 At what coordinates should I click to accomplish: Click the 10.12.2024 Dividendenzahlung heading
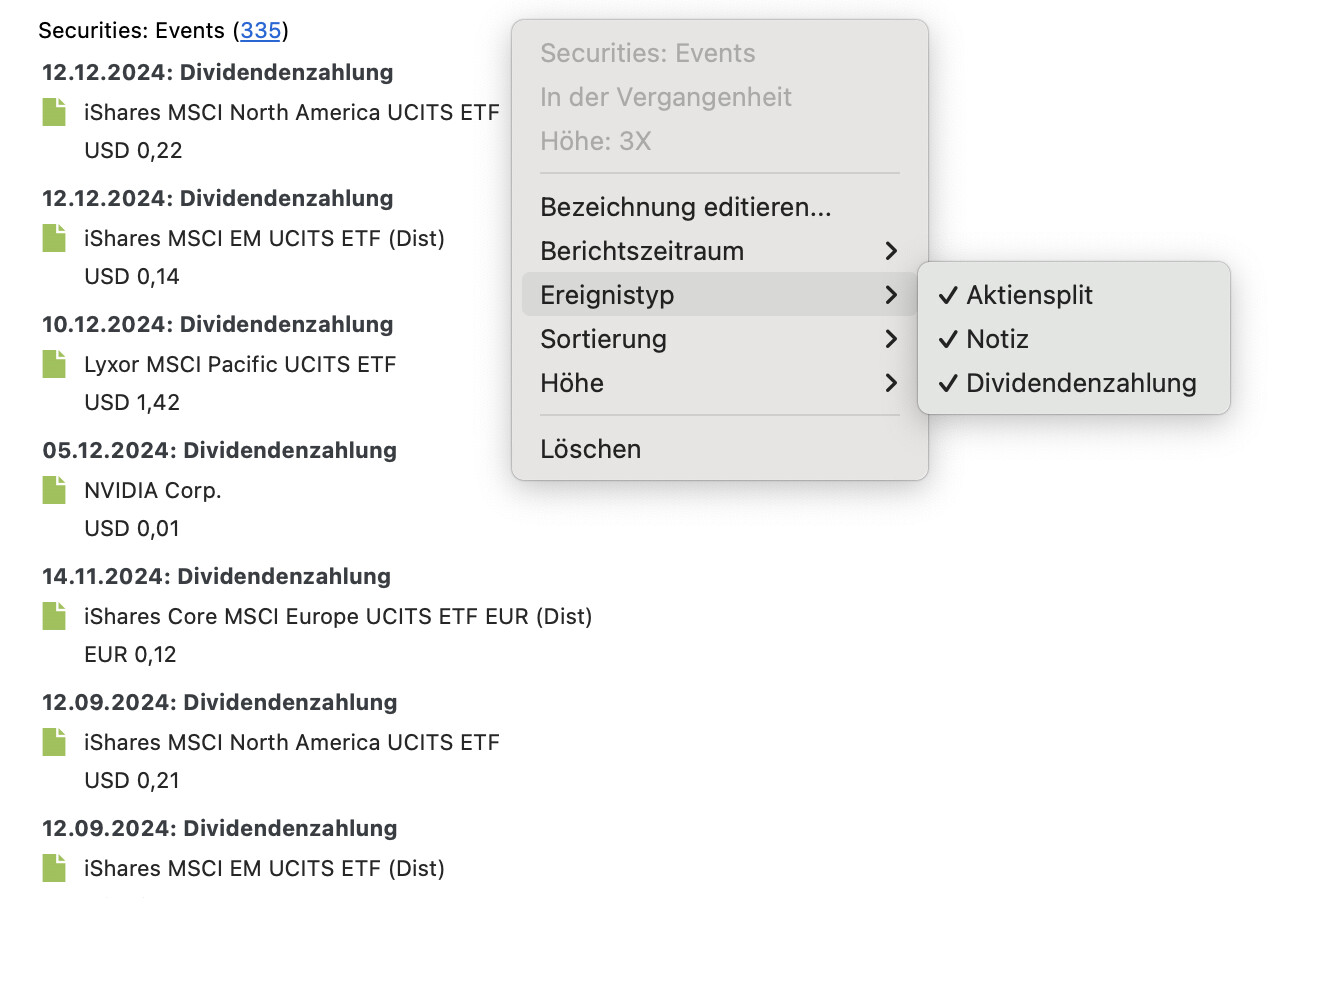pyautogui.click(x=218, y=324)
